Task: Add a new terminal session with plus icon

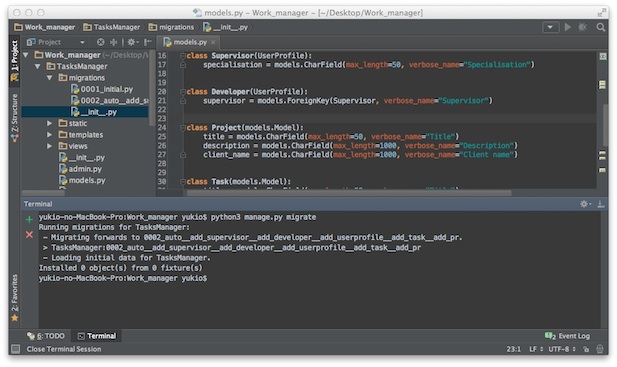Action: click(x=29, y=219)
